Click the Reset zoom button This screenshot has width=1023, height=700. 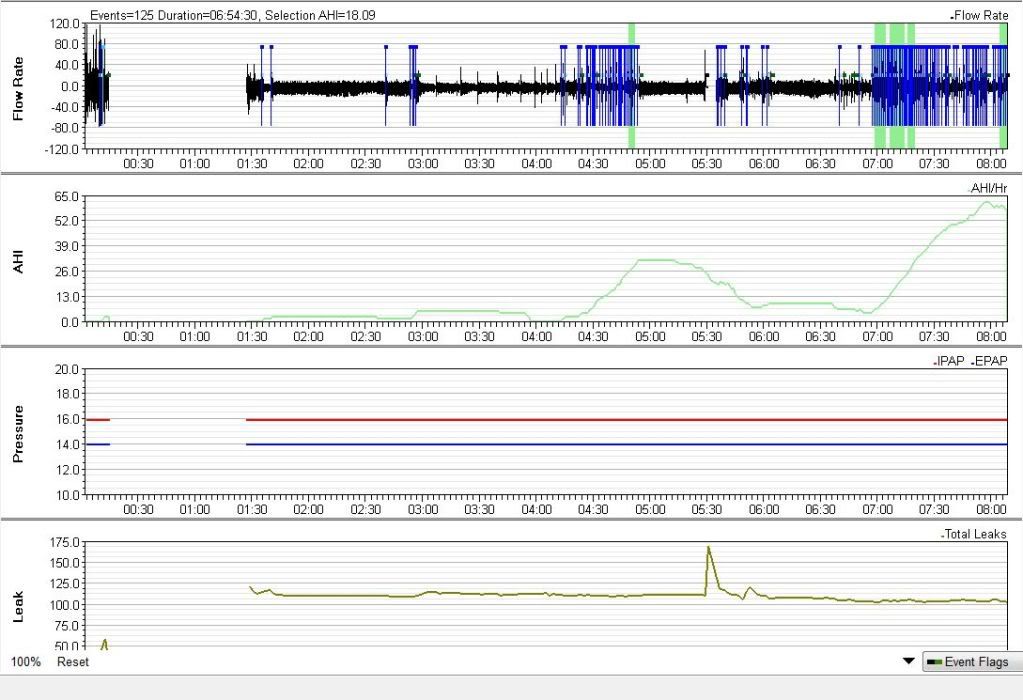click(72, 662)
